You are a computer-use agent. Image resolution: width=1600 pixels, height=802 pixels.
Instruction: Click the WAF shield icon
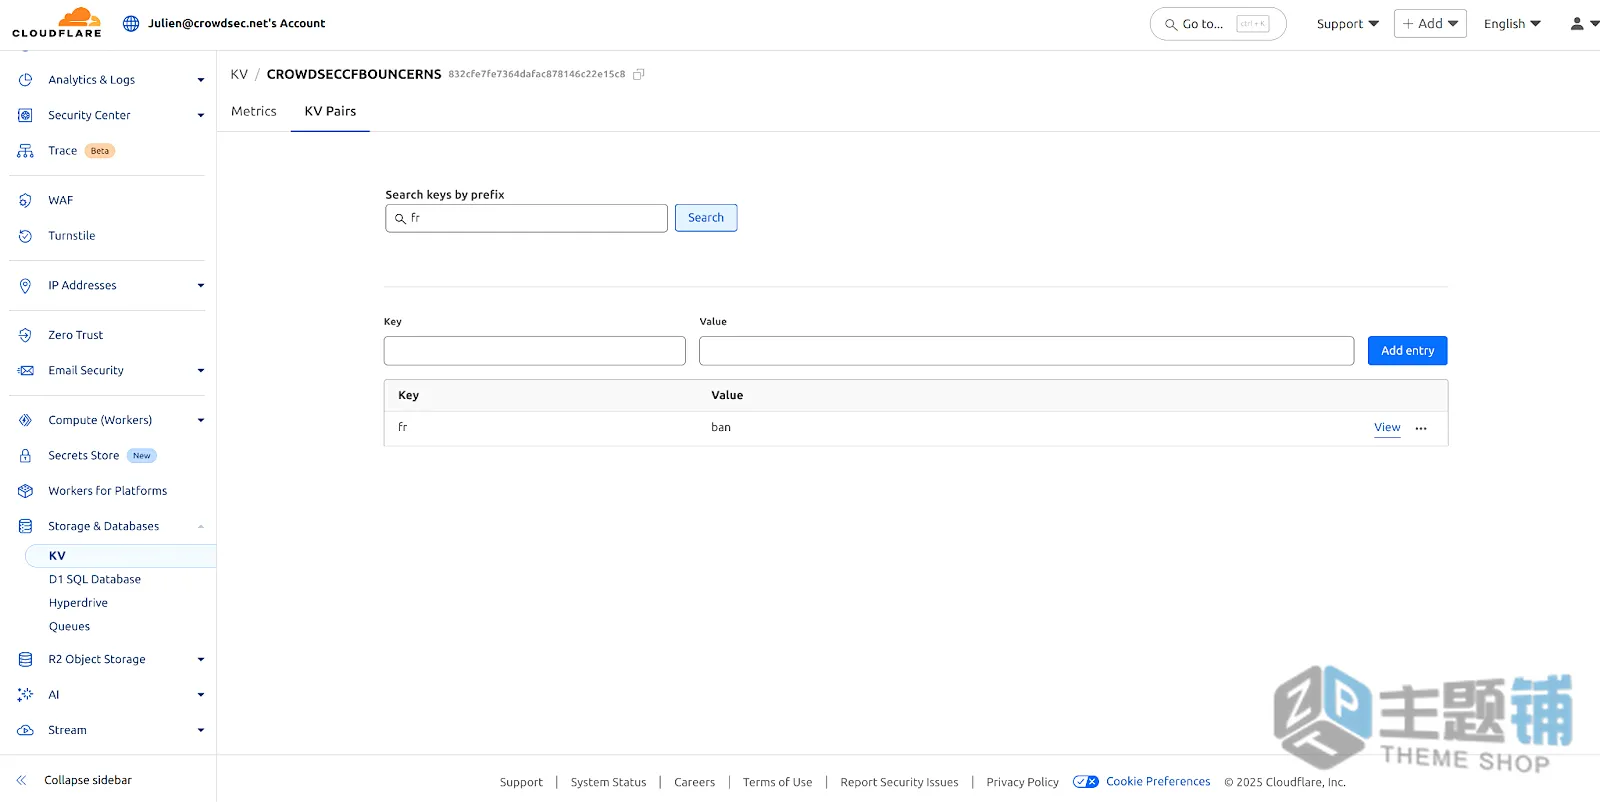pos(25,201)
